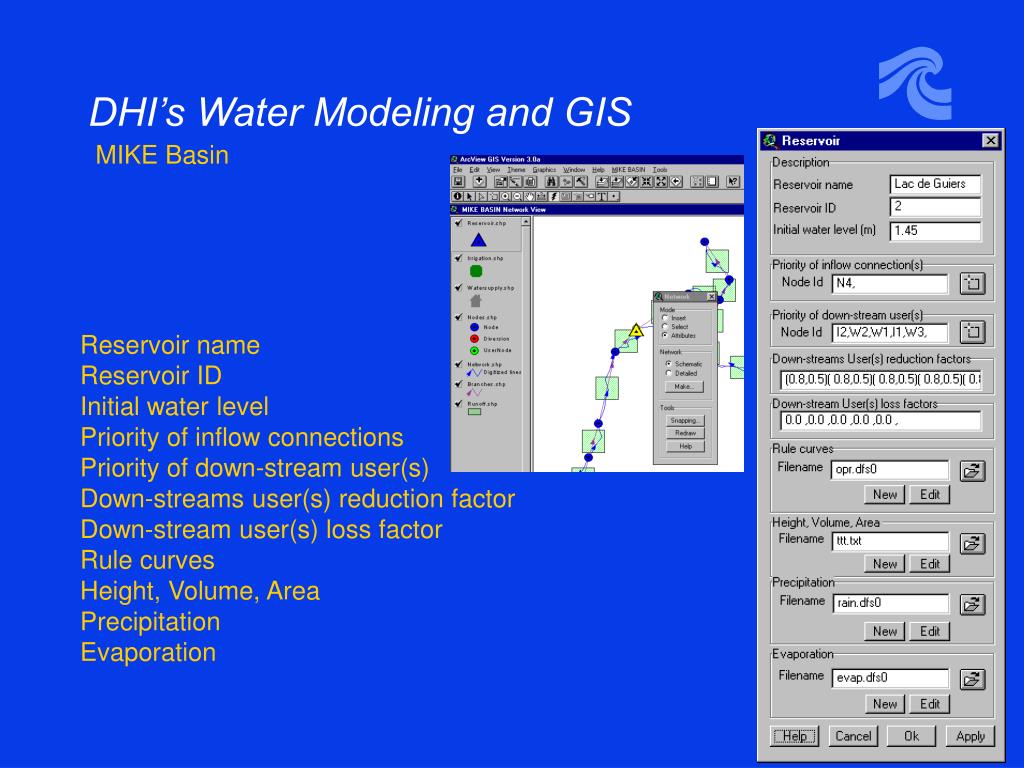This screenshot has width=1024, height=768.
Task: Open Query Builder hammer icon
Action: (581, 182)
